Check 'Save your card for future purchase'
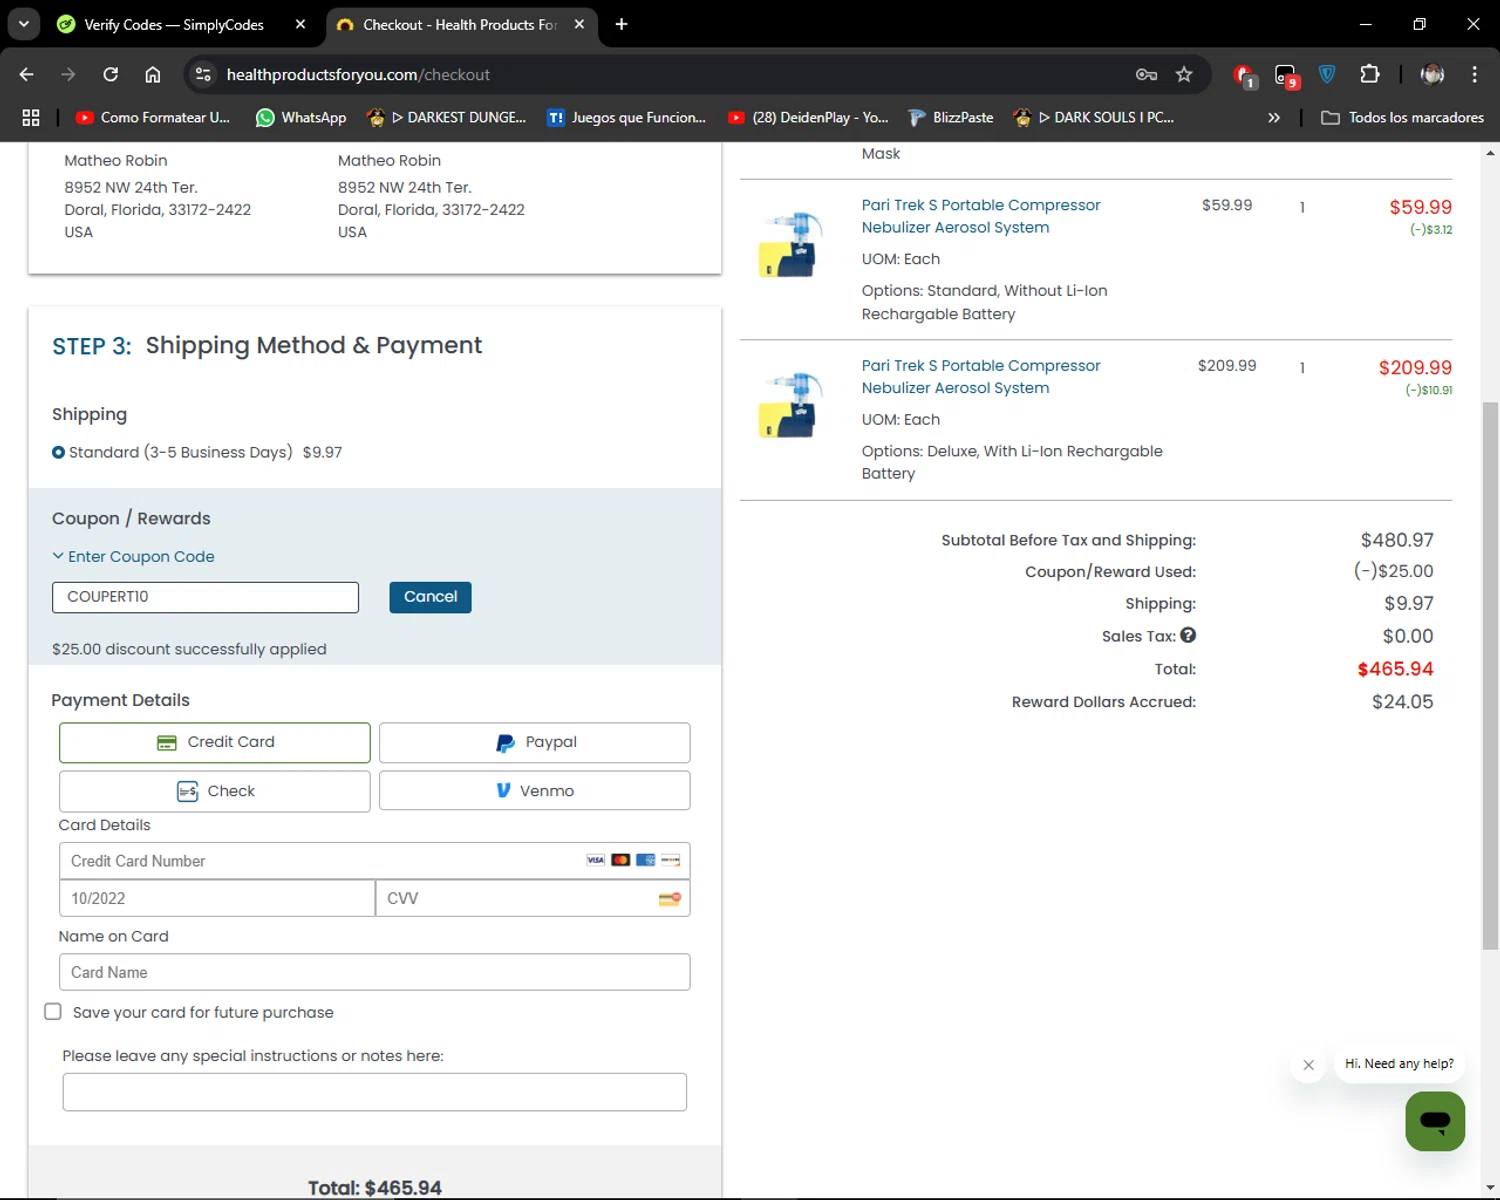Screen dimensions: 1500x1200 tap(53, 1012)
